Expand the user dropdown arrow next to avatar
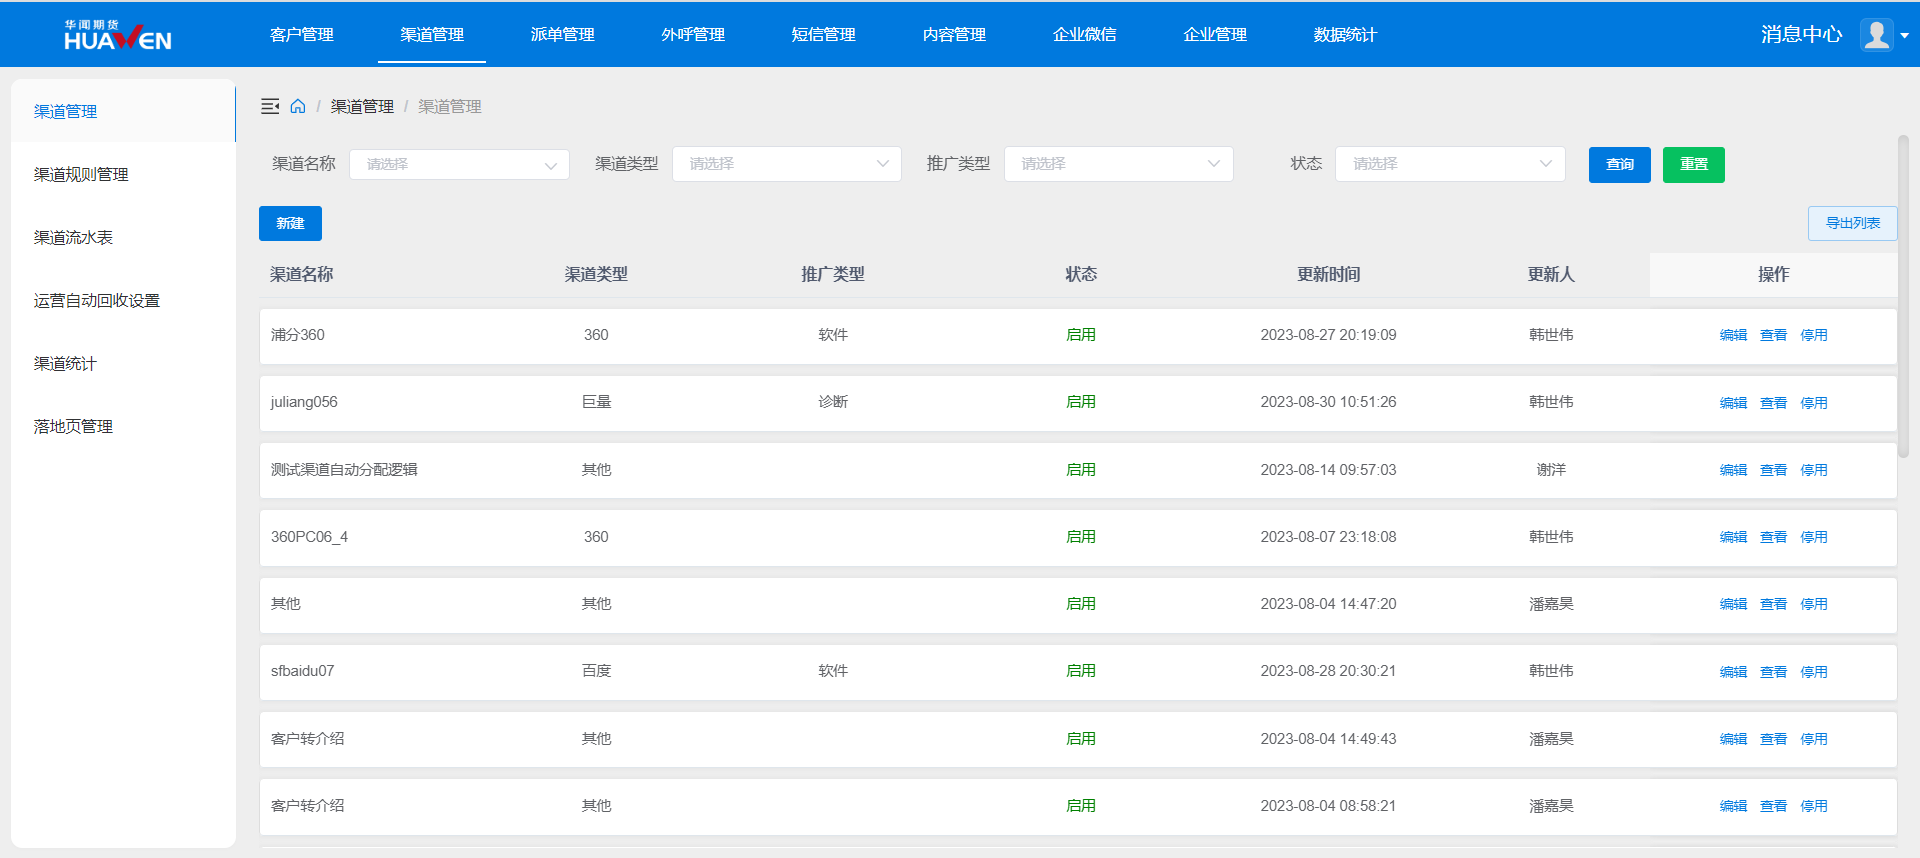 click(x=1905, y=36)
